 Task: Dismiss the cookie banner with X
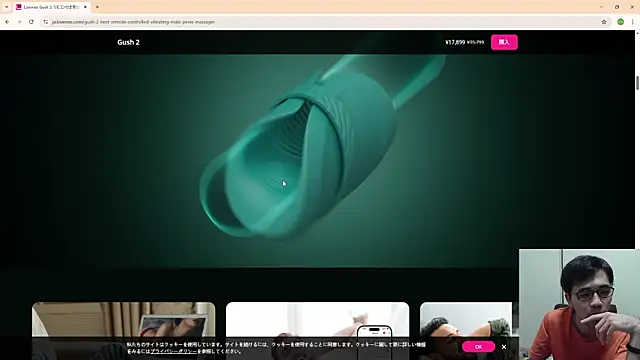coord(504,347)
